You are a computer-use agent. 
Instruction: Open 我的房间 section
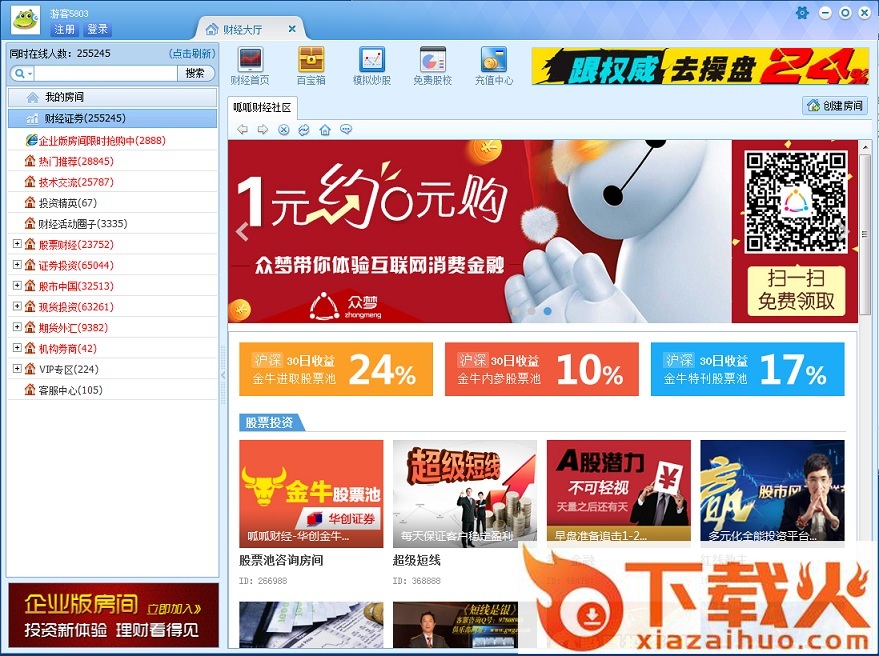pos(112,98)
